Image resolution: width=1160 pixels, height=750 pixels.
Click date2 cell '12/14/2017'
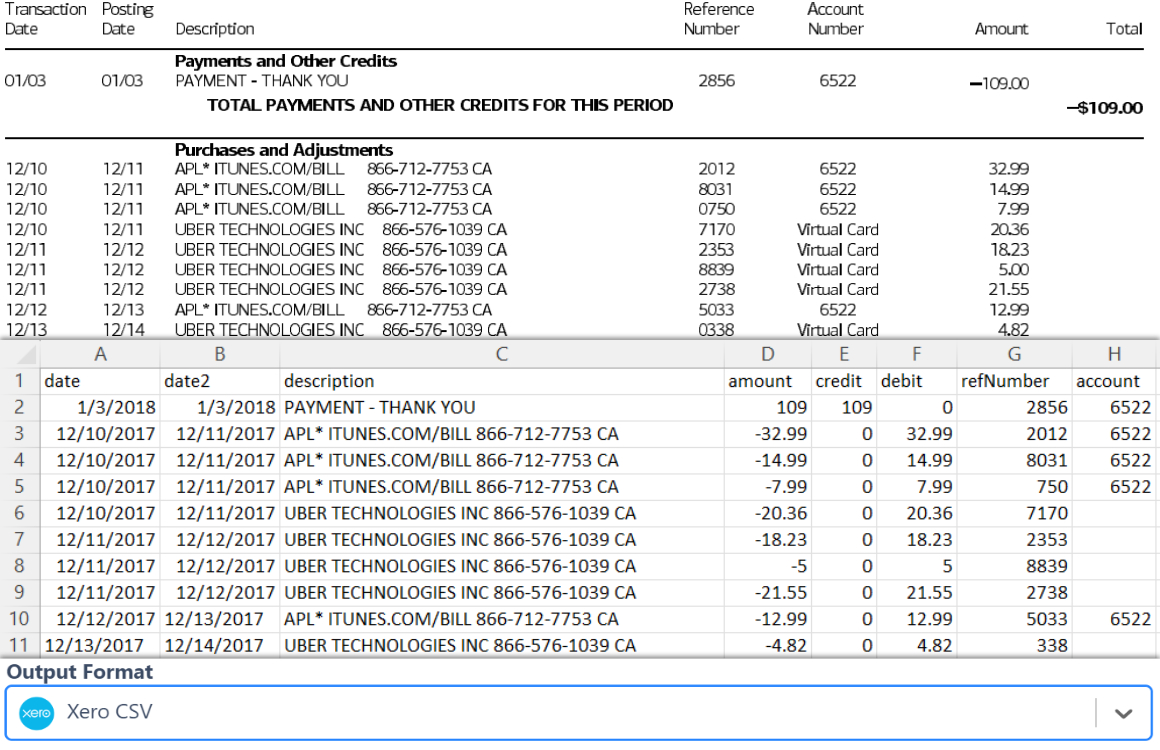(220, 646)
